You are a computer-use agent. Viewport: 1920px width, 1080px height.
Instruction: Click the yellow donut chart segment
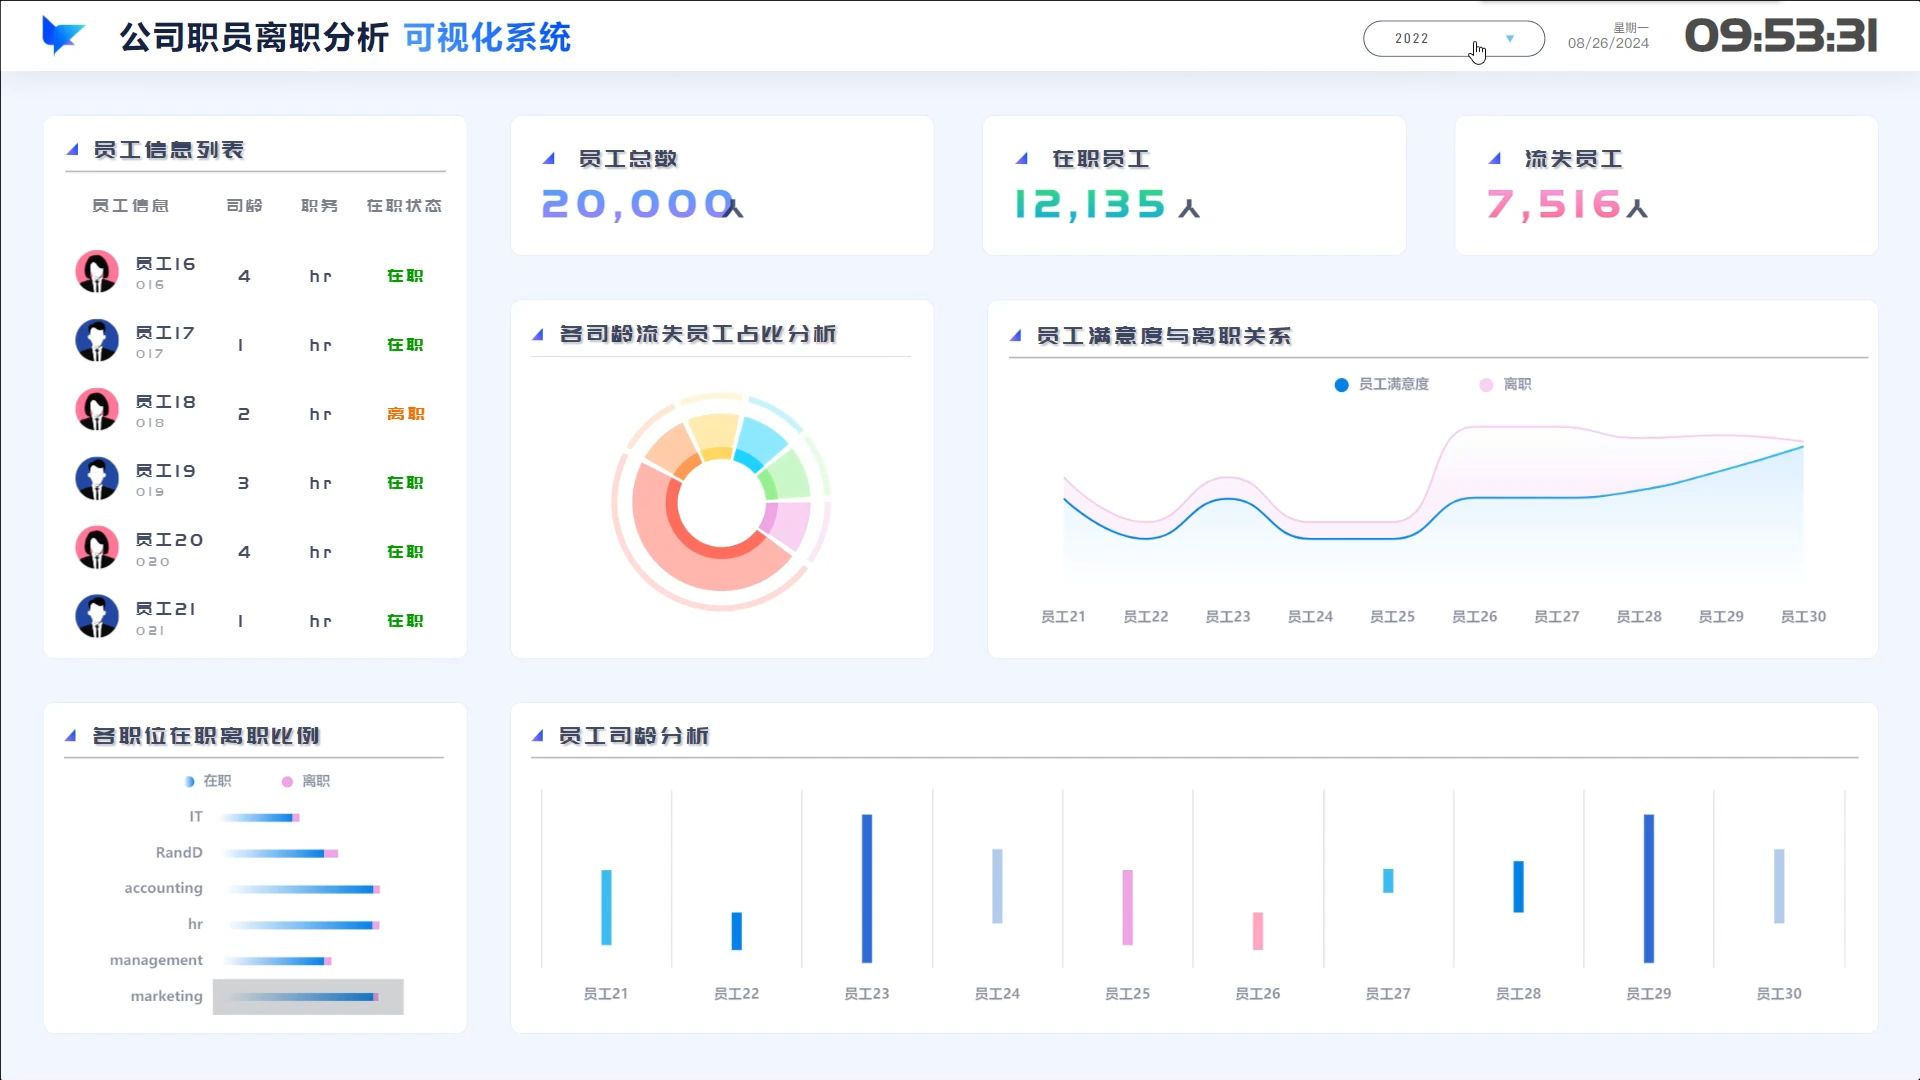tap(714, 436)
